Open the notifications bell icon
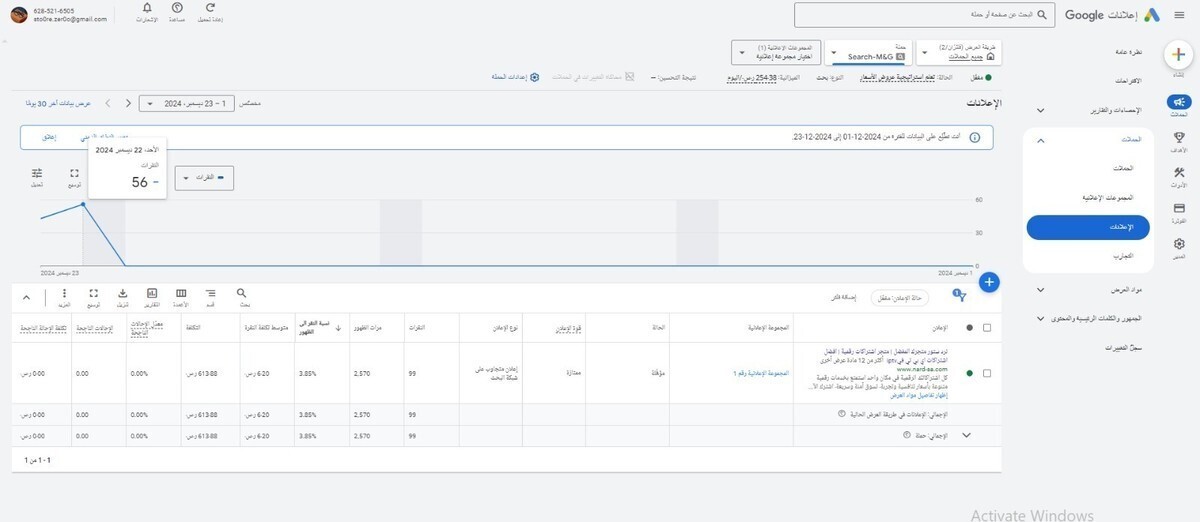 [147, 9]
